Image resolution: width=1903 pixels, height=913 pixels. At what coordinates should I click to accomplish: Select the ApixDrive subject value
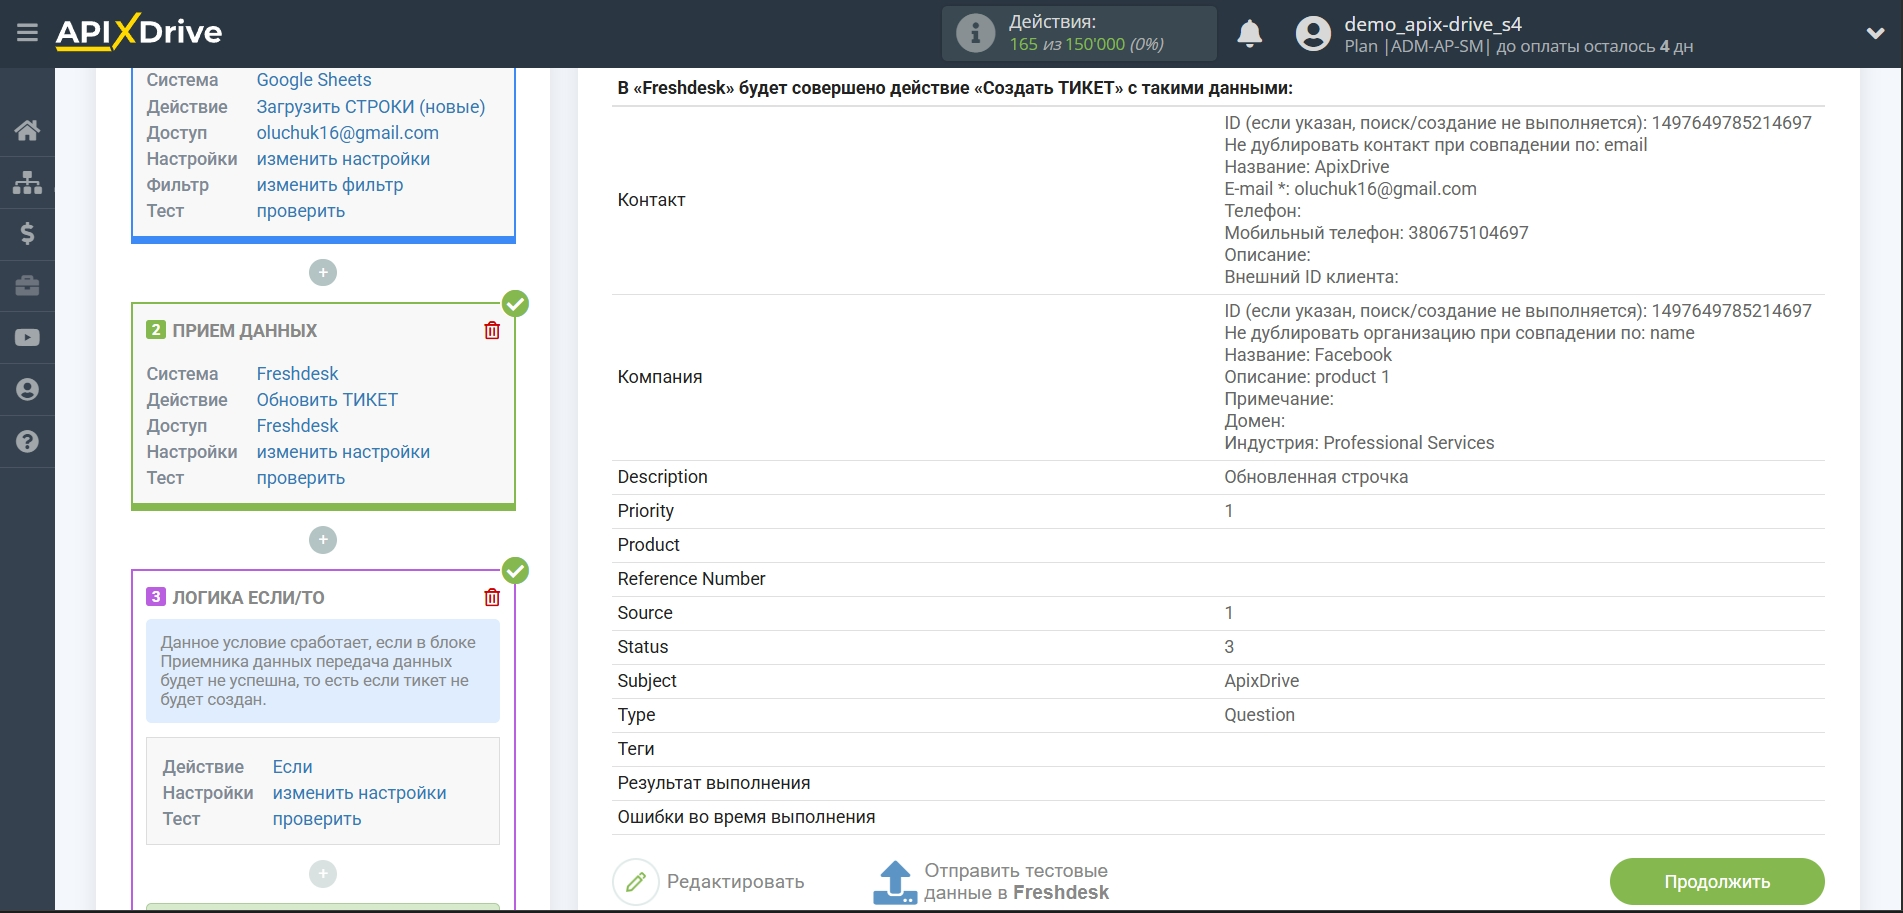pos(1262,681)
